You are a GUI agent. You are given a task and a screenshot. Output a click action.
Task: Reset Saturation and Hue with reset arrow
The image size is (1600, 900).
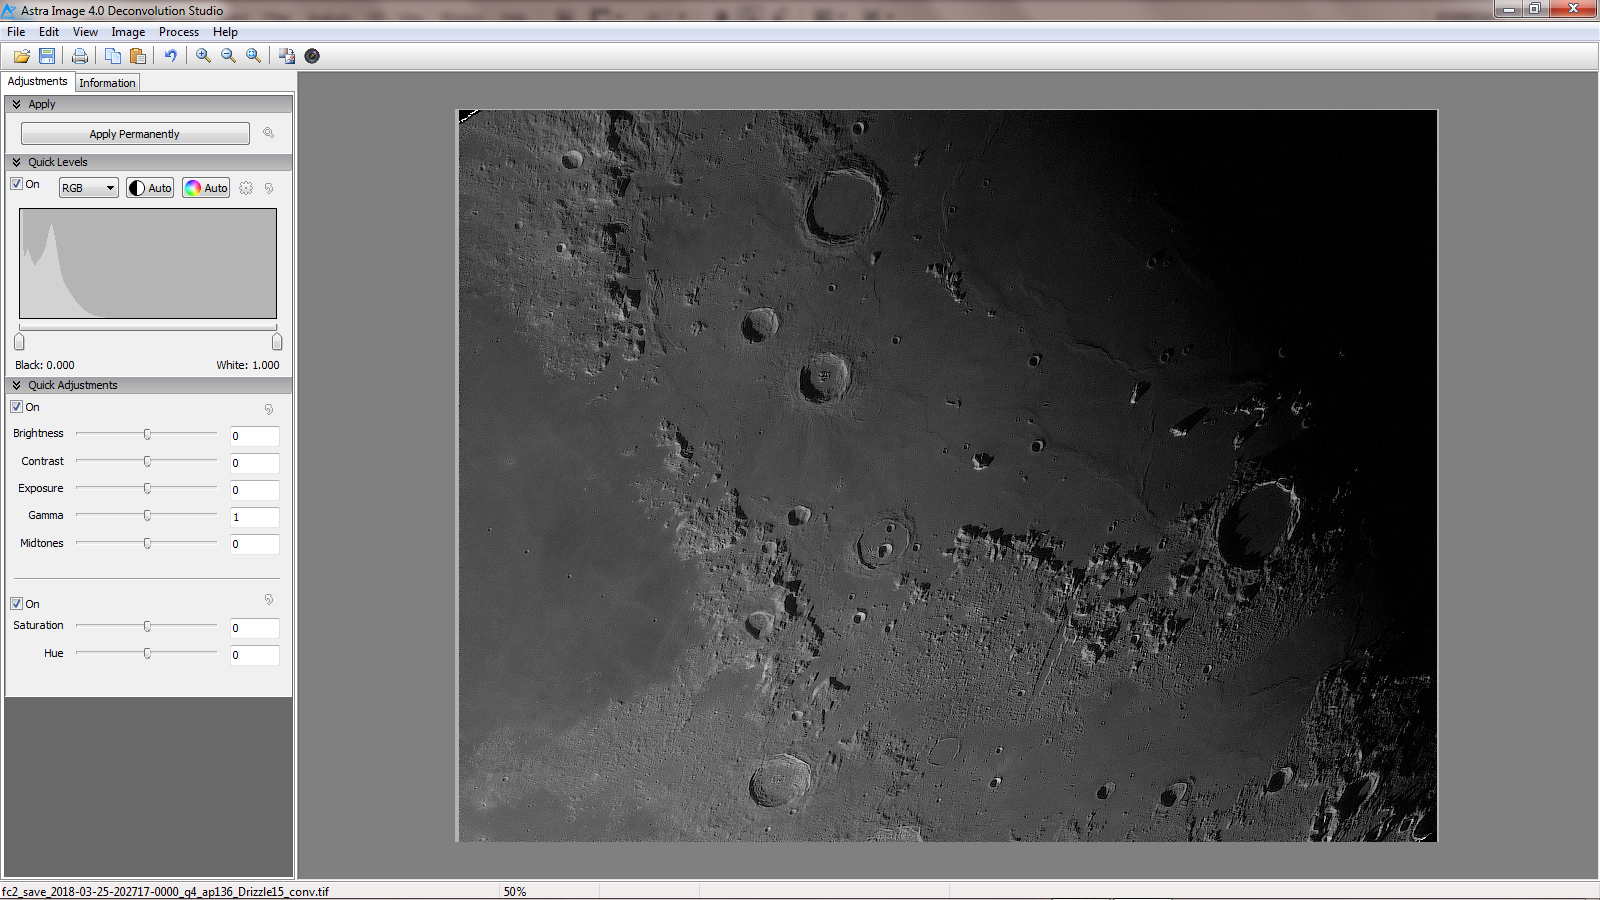[x=269, y=600]
